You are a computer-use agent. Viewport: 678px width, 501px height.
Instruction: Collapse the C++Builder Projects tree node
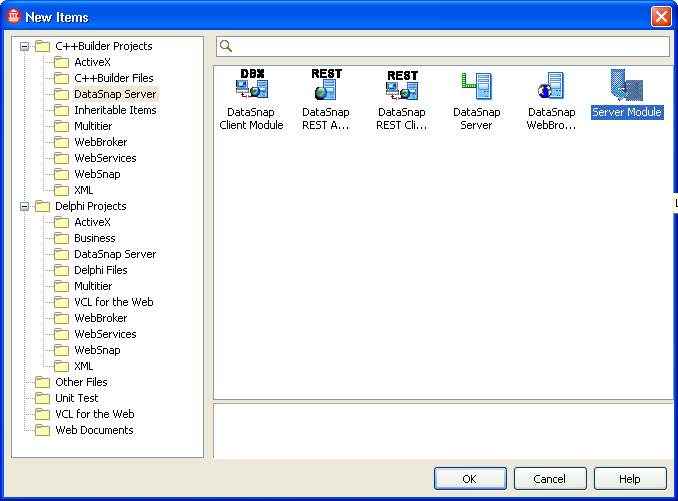coord(25,46)
